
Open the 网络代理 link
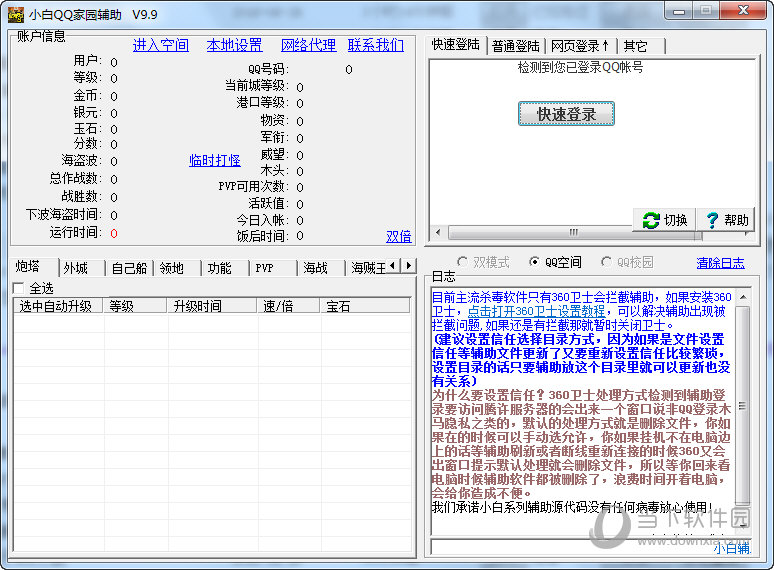(x=309, y=45)
